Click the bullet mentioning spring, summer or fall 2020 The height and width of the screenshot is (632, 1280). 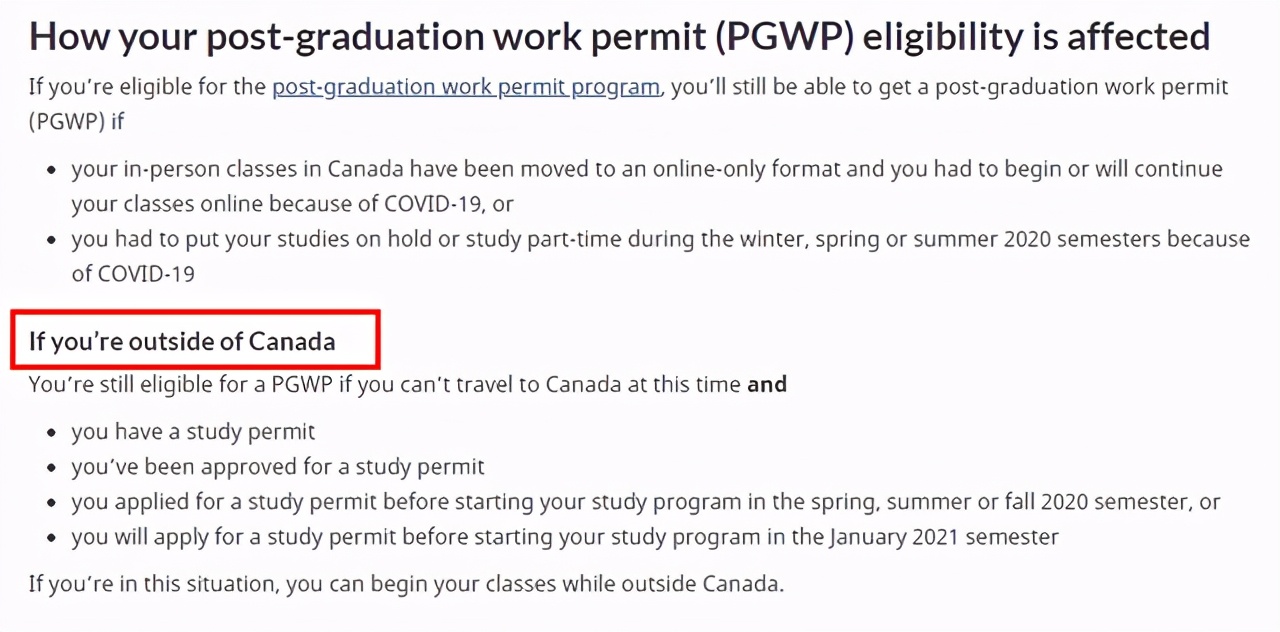point(646,502)
